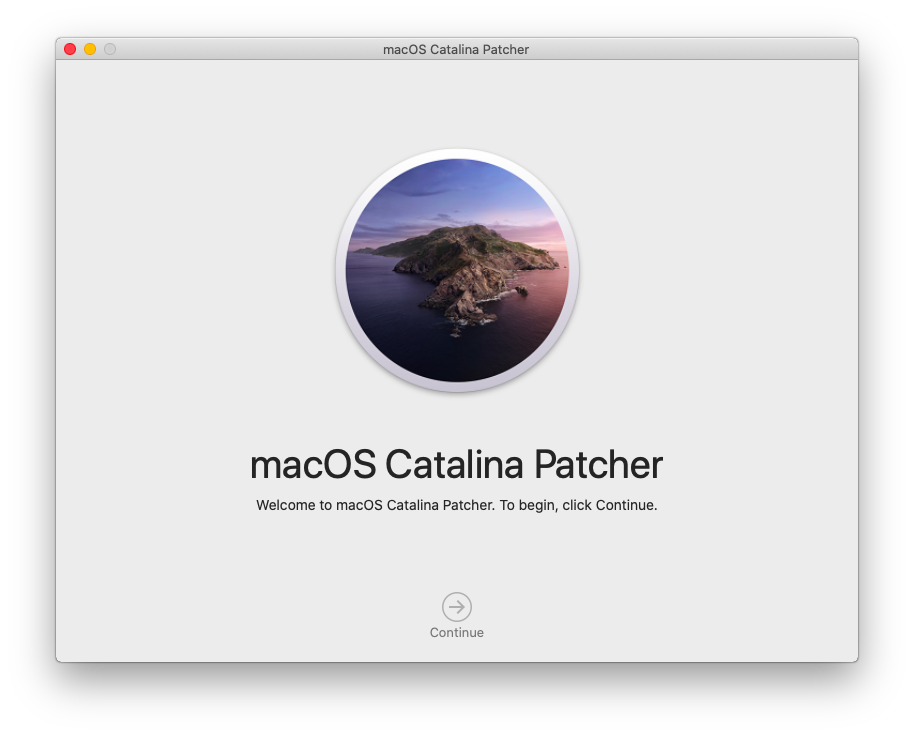Click the word "macOS" in the large heading
Viewport: 914px width, 736px height.
[312, 465]
